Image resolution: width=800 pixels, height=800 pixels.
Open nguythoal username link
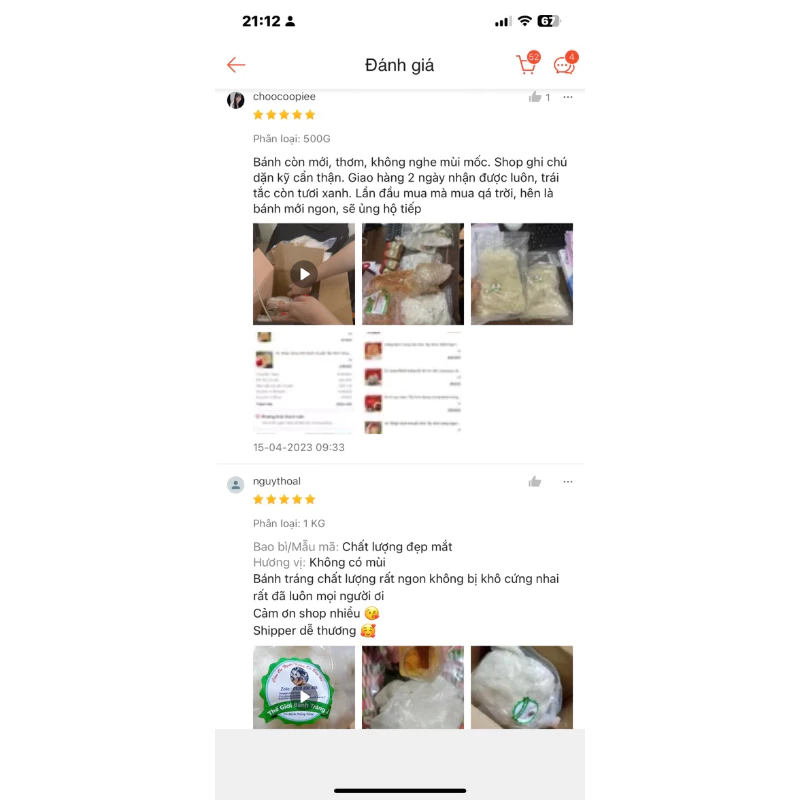coord(277,481)
